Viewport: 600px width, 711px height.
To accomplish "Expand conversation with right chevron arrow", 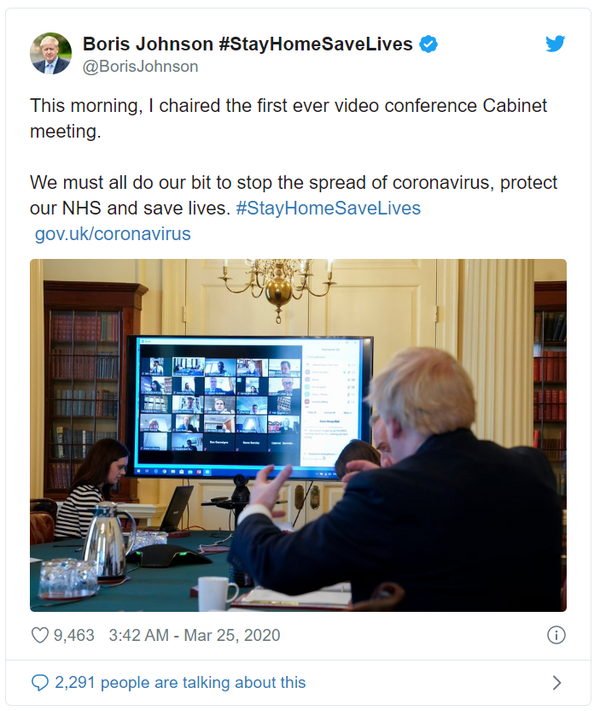I will click(556, 682).
